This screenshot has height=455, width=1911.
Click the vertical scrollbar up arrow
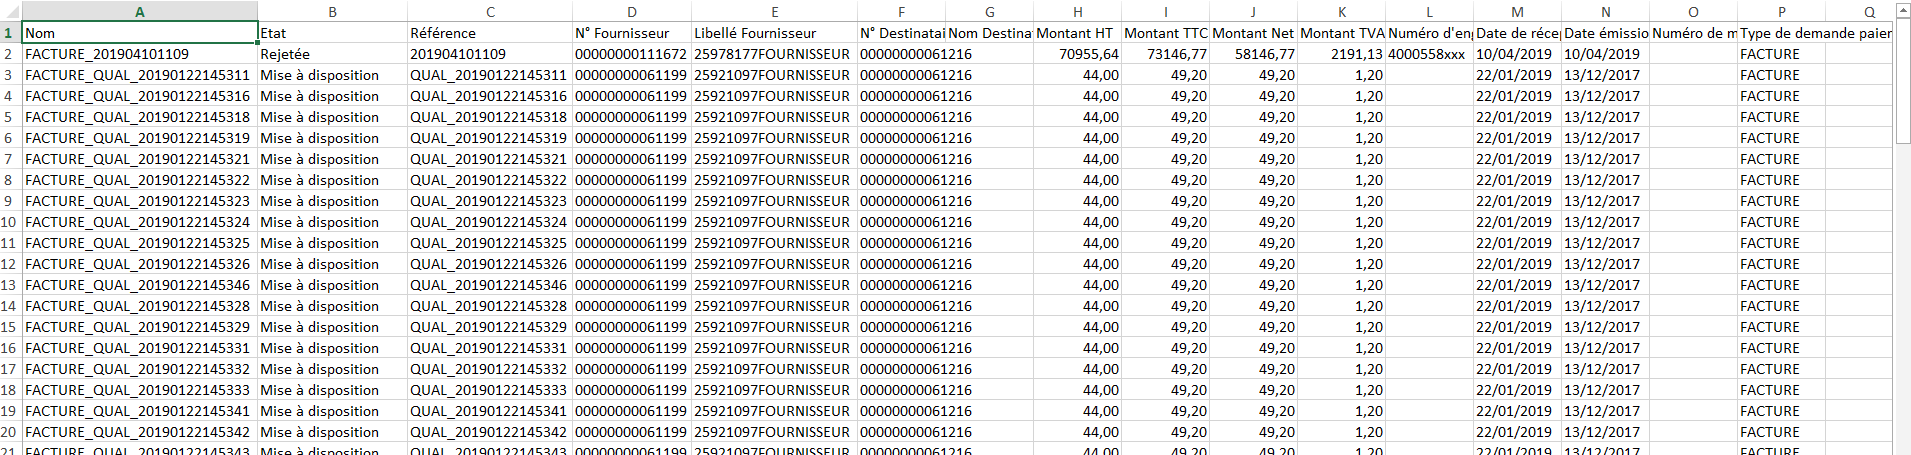1901,8
